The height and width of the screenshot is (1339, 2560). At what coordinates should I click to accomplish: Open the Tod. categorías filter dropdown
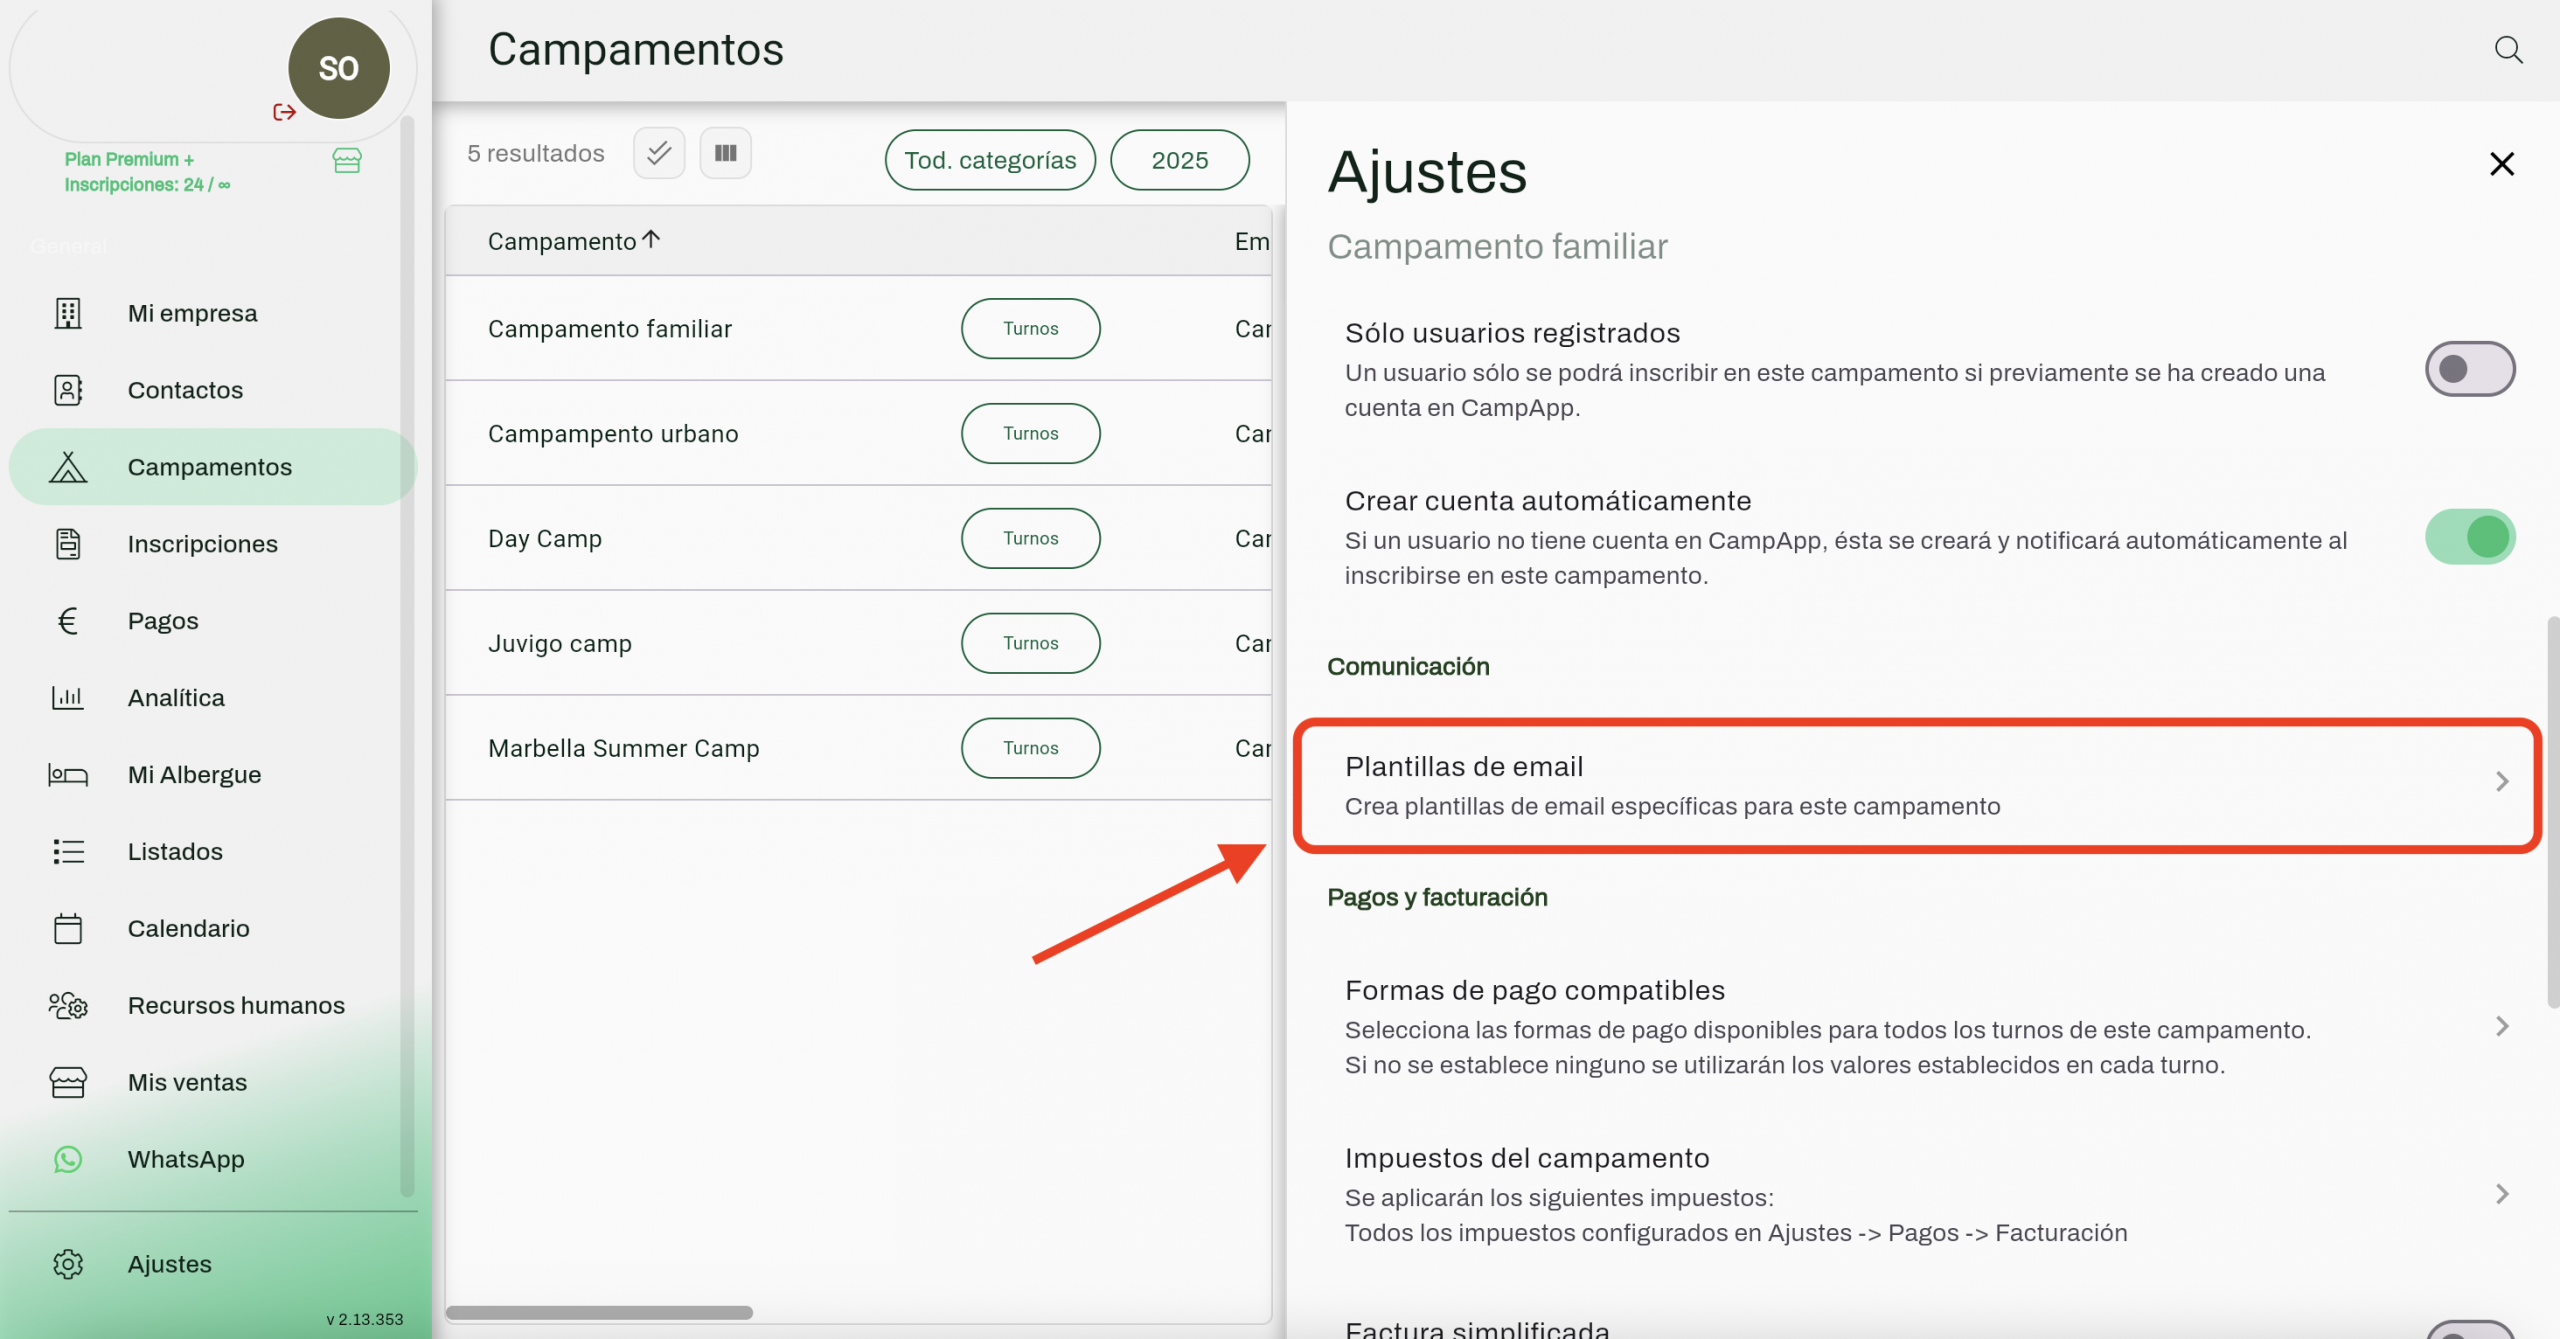point(989,160)
